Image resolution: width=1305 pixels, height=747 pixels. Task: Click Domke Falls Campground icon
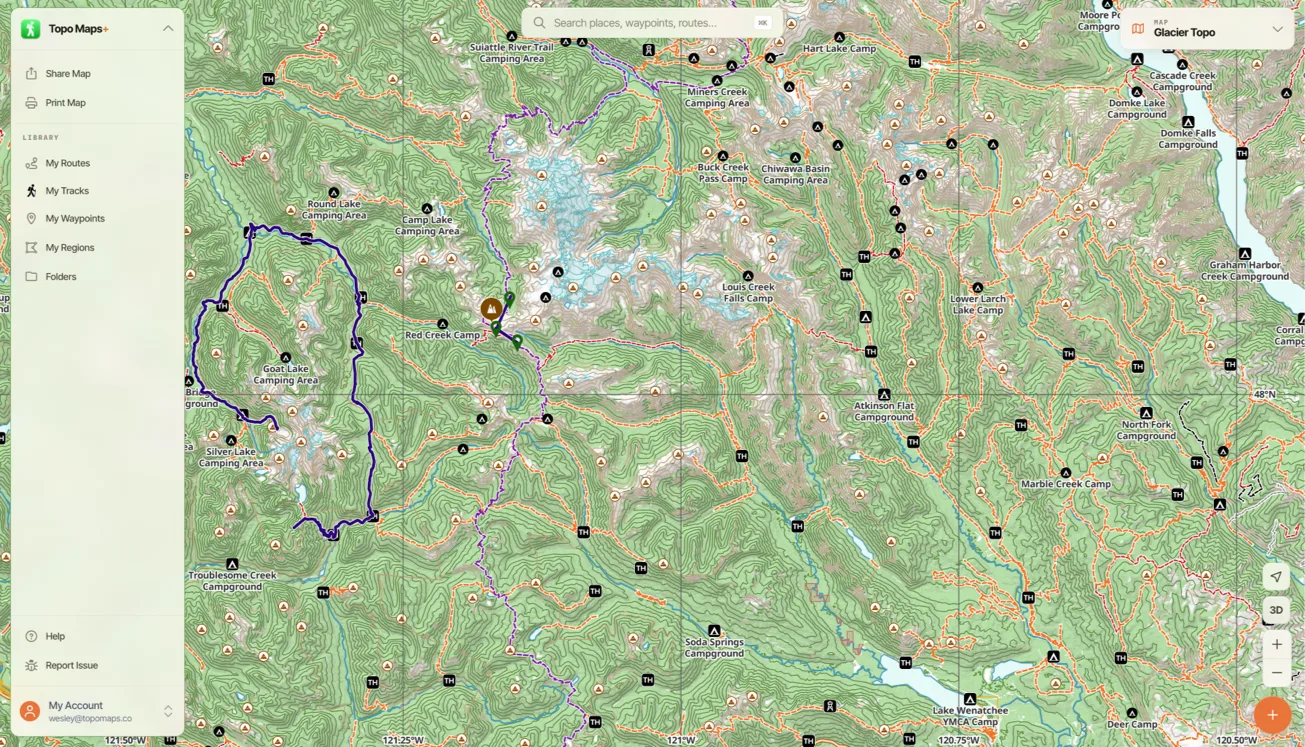pos(1188,122)
